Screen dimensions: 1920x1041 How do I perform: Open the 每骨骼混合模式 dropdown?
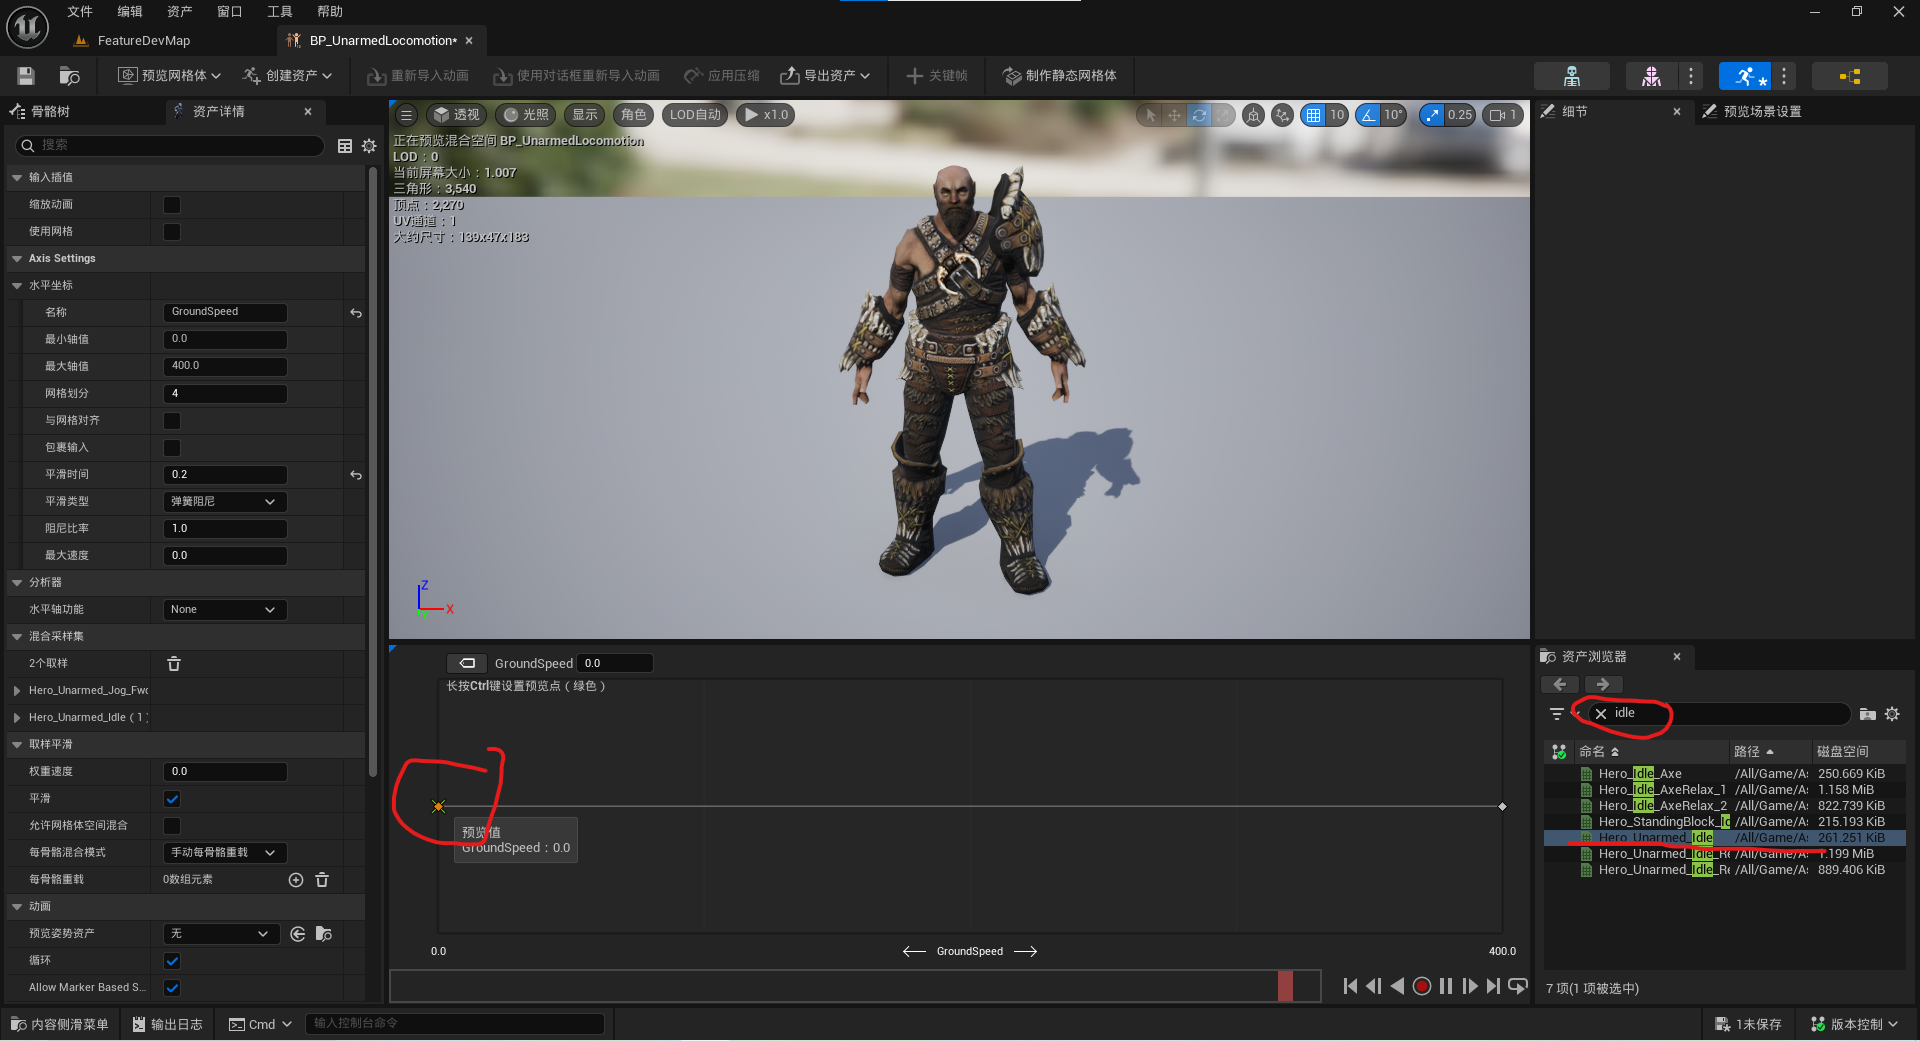[225, 853]
